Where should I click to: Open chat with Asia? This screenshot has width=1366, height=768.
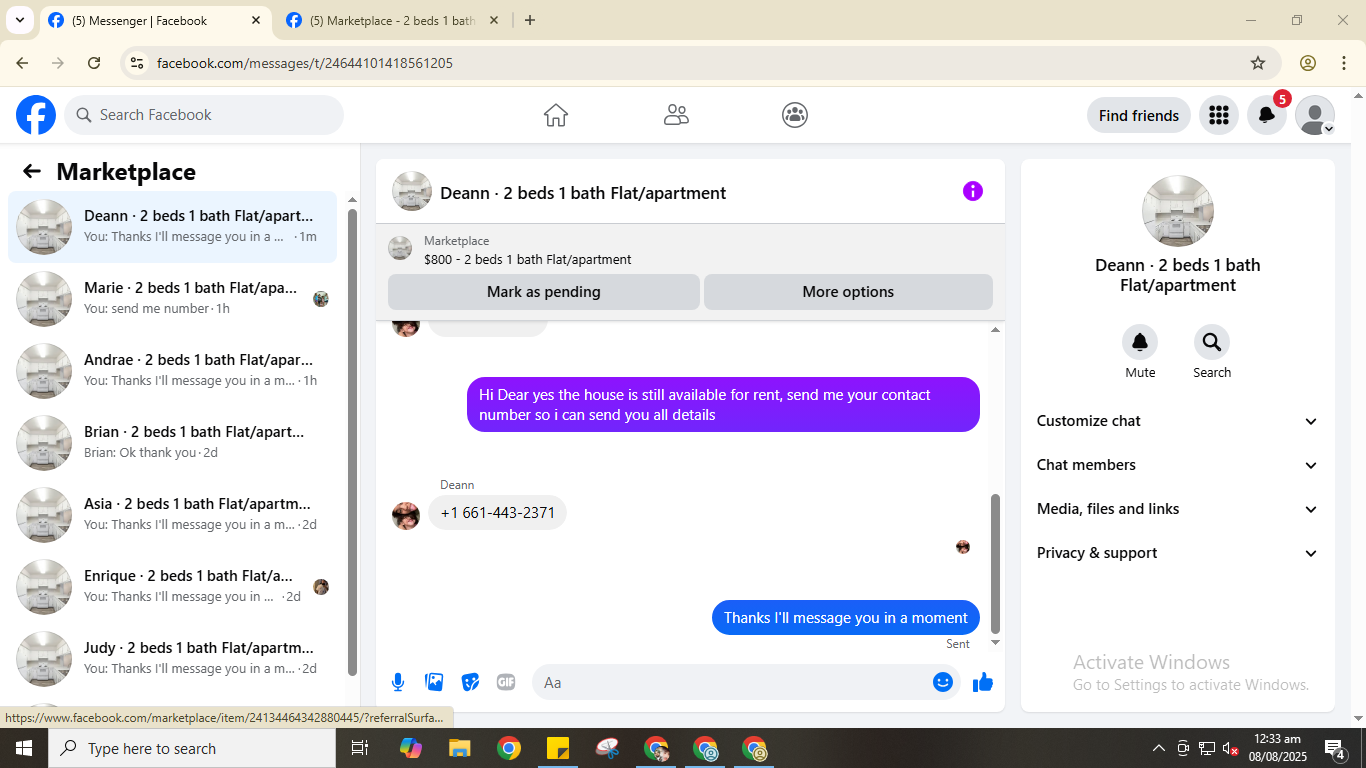[x=173, y=514]
